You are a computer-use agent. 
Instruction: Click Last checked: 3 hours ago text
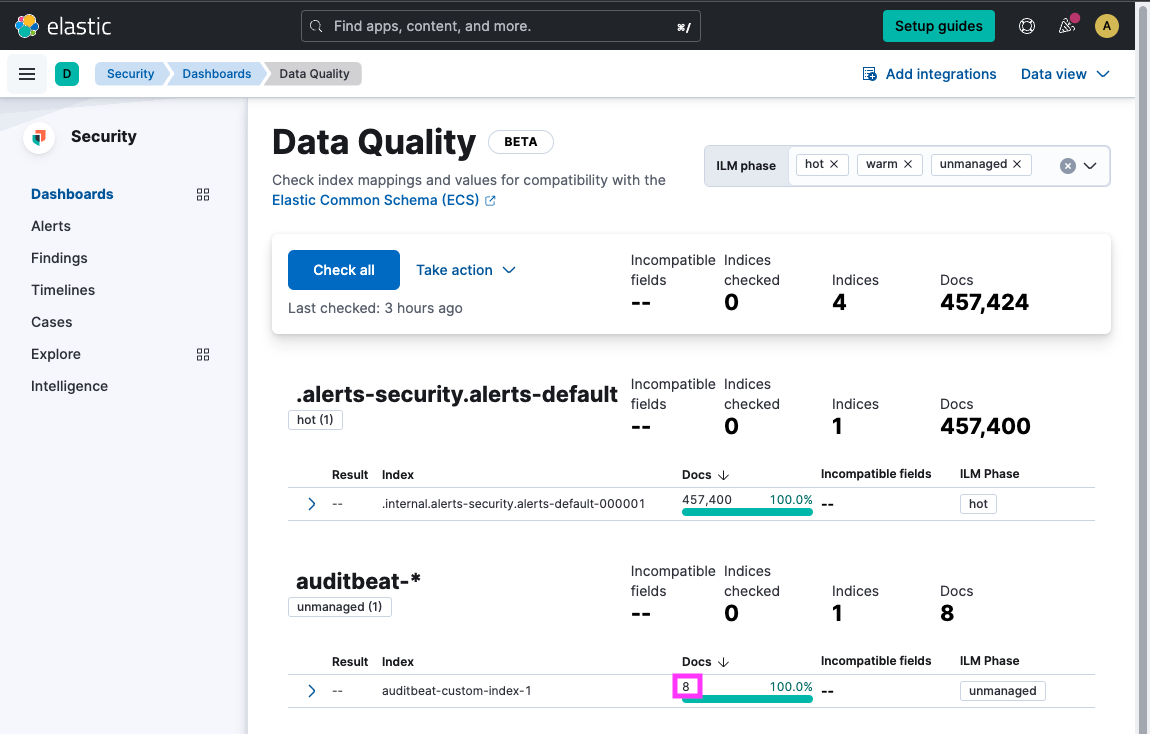pyautogui.click(x=376, y=308)
